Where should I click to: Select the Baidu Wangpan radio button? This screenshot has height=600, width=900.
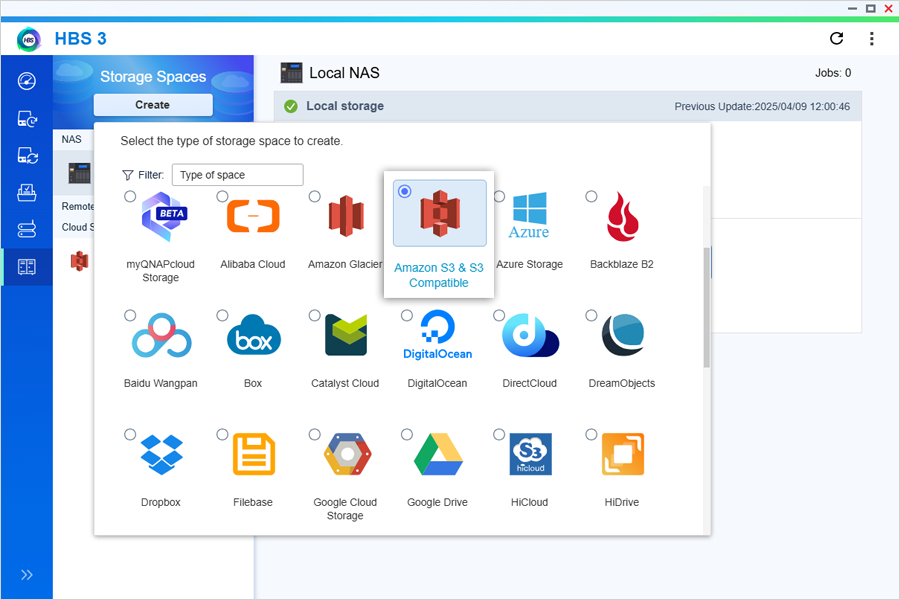[x=130, y=315]
